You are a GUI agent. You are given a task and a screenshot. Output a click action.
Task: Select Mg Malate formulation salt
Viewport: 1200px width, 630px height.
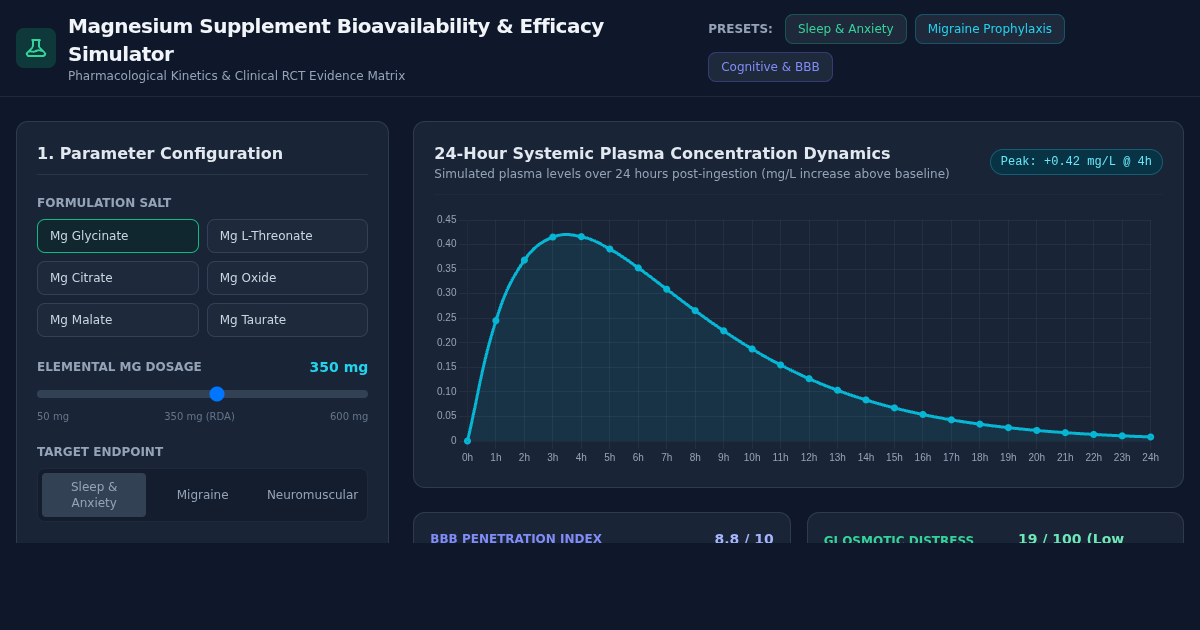pos(118,320)
